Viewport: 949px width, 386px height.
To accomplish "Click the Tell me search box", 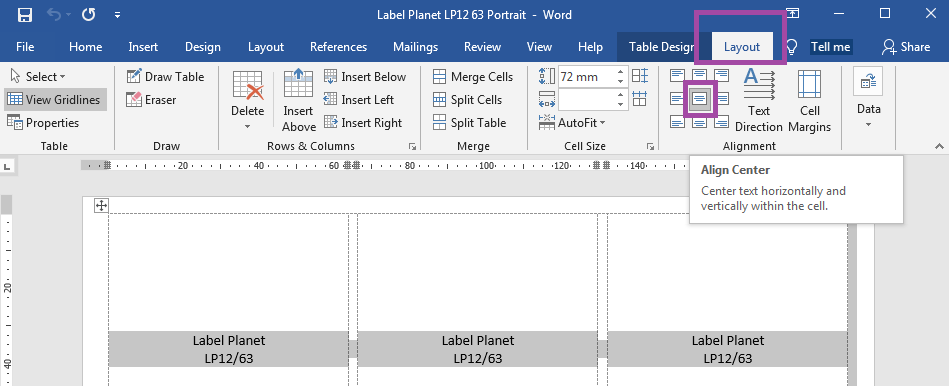I will [x=830, y=47].
